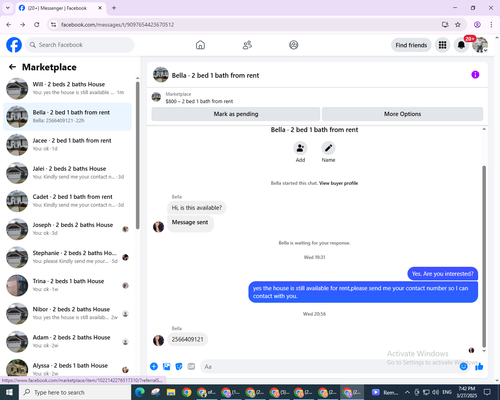The width and height of the screenshot is (500, 400).
Task: Open the notifications bell
Action: (461, 45)
